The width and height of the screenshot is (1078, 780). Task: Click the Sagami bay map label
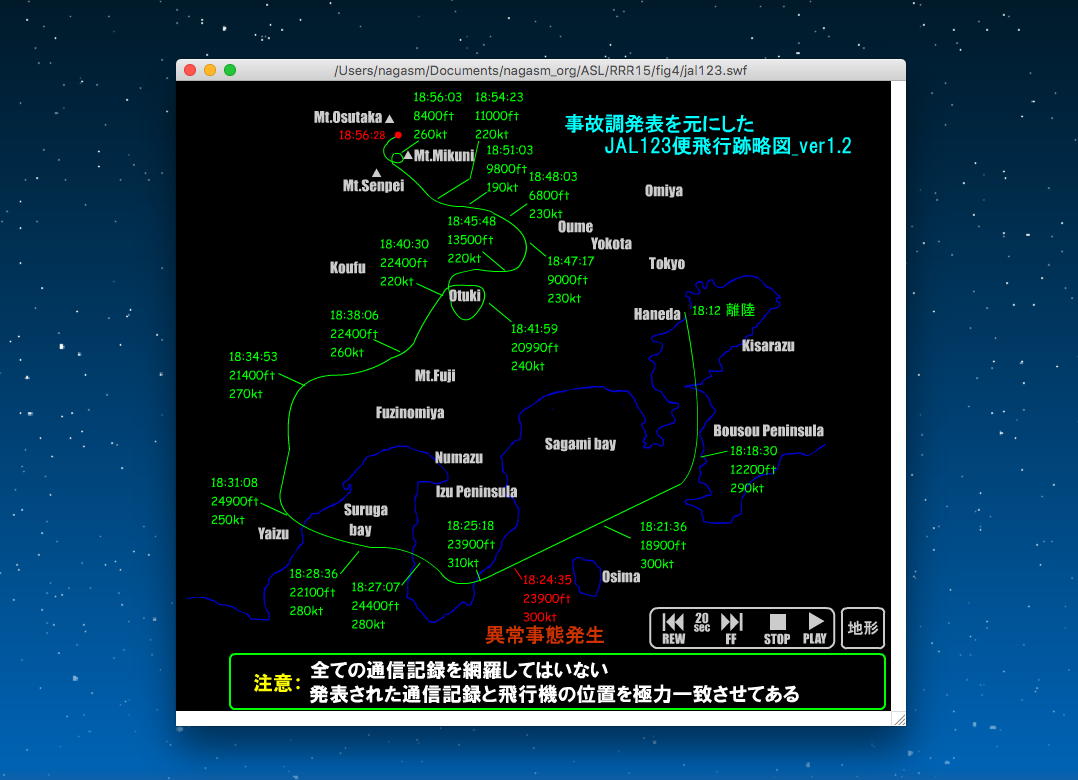pyautogui.click(x=580, y=445)
